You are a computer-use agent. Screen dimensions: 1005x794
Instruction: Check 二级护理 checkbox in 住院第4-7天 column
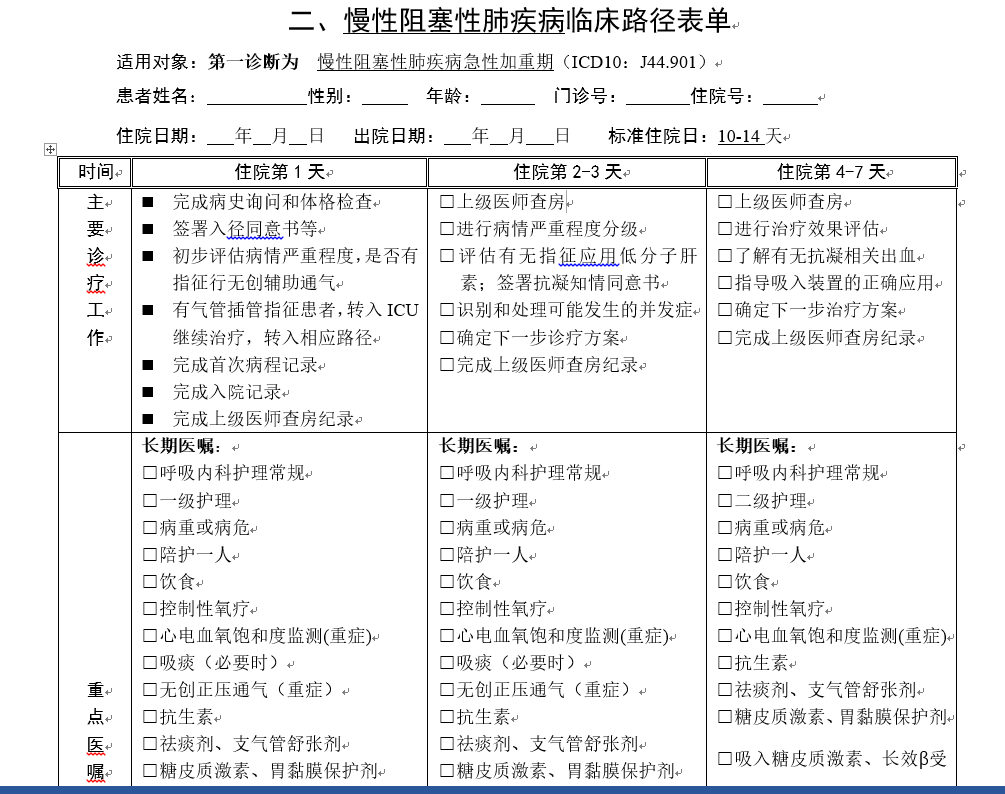coord(725,500)
